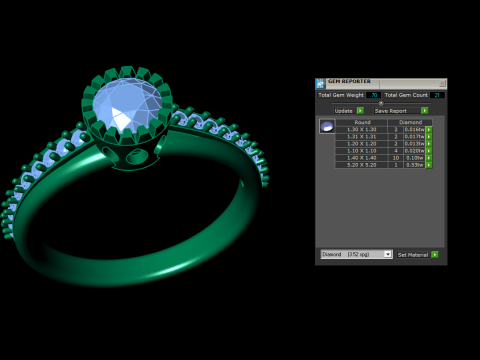Click the slider handle below Total Gem Weight
The width and height of the screenshot is (480, 360).
point(381,103)
